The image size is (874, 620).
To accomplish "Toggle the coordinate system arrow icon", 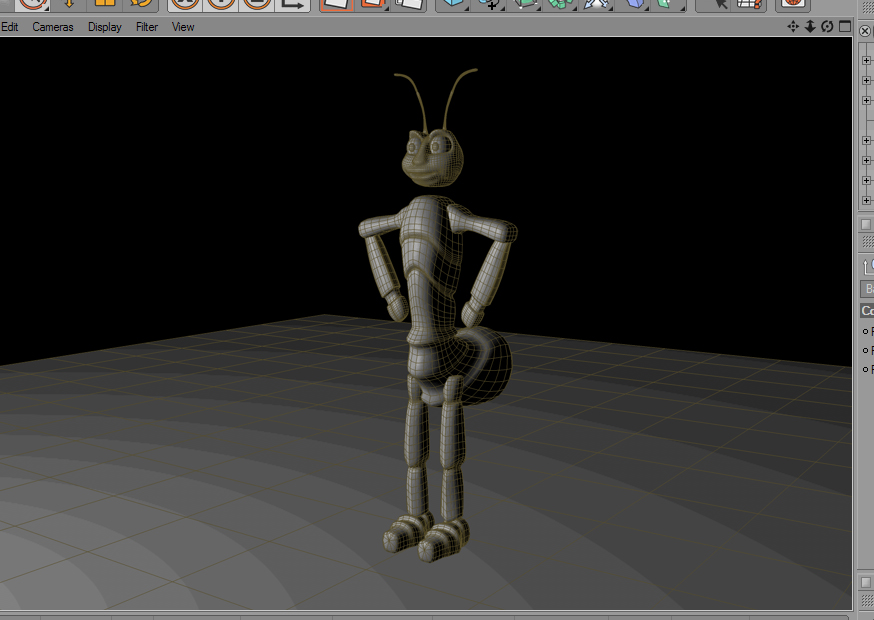I will point(292,4).
